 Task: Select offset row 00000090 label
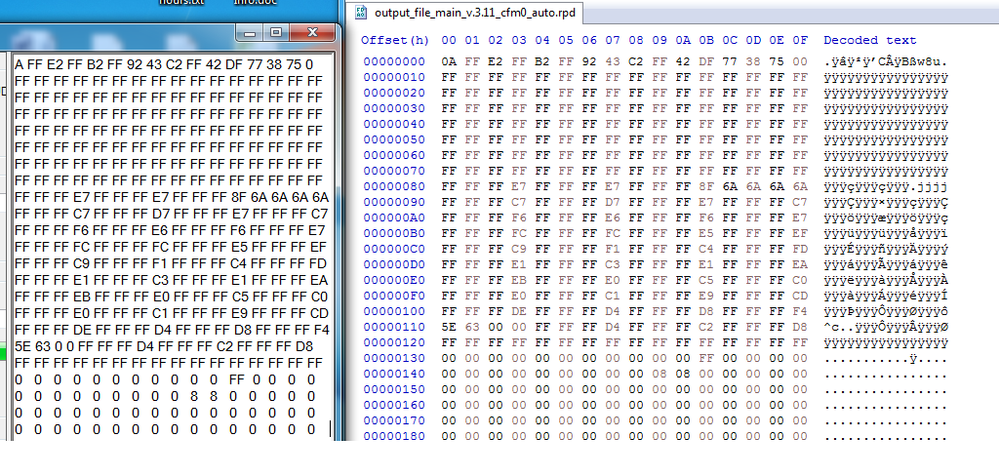pyautogui.click(x=394, y=202)
